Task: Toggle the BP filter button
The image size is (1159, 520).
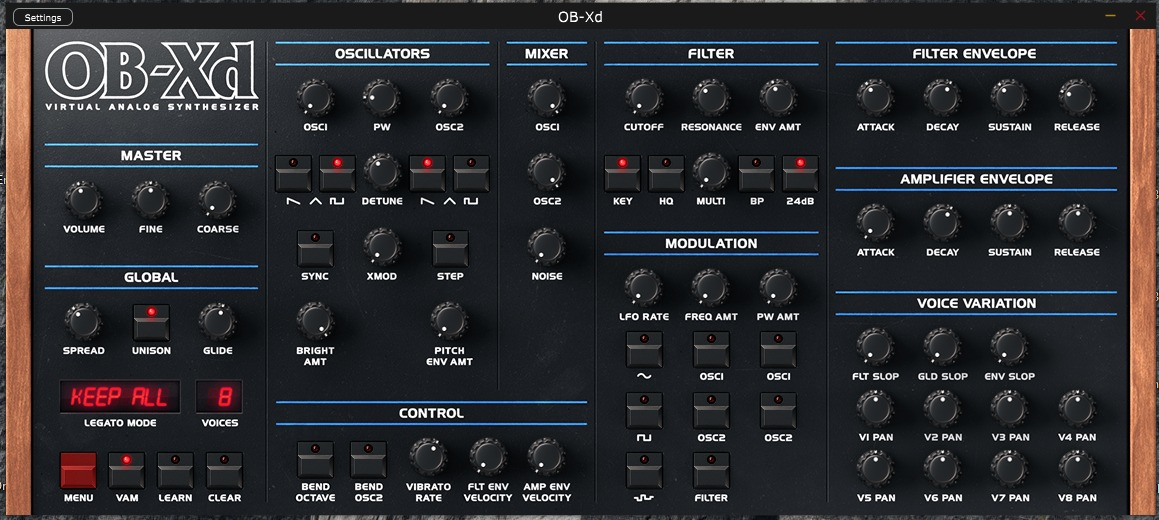Action: click(756, 173)
